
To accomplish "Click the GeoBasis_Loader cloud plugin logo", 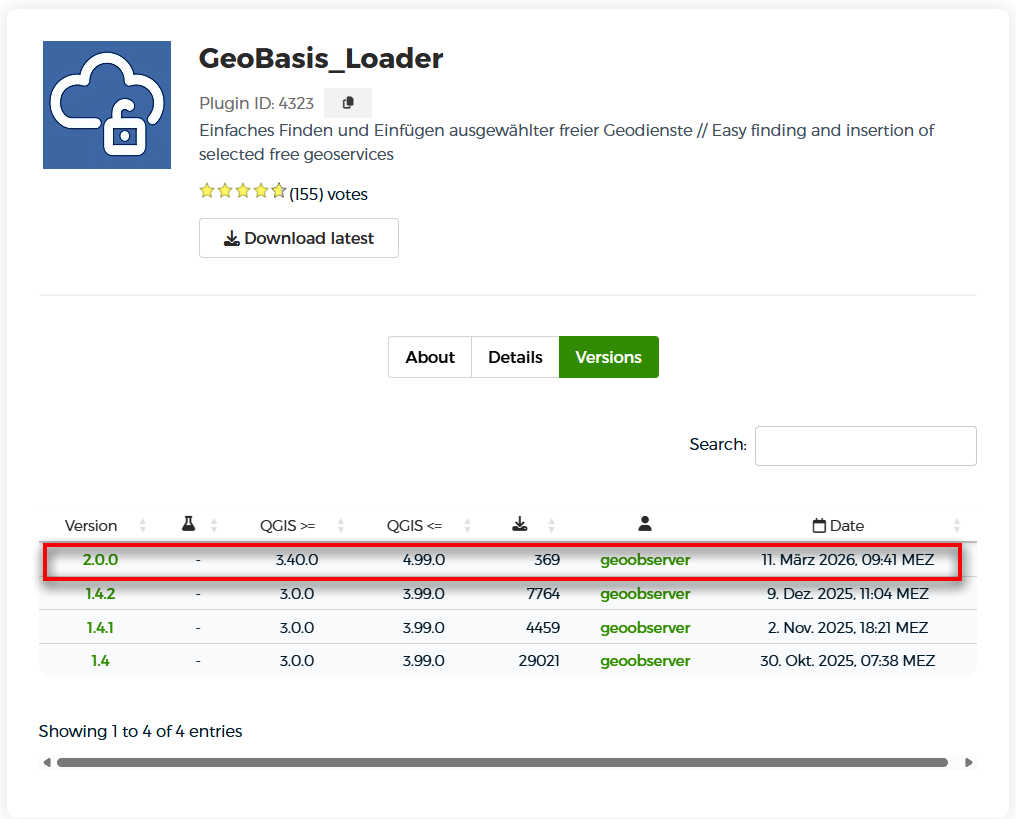I will point(107,105).
